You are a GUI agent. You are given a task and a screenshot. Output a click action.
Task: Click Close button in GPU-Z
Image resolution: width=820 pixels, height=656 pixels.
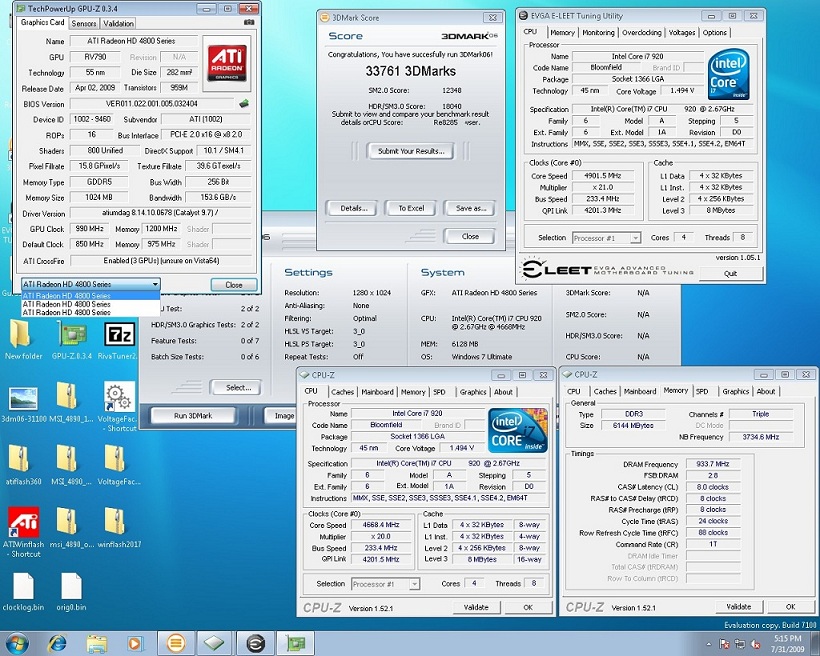click(234, 285)
